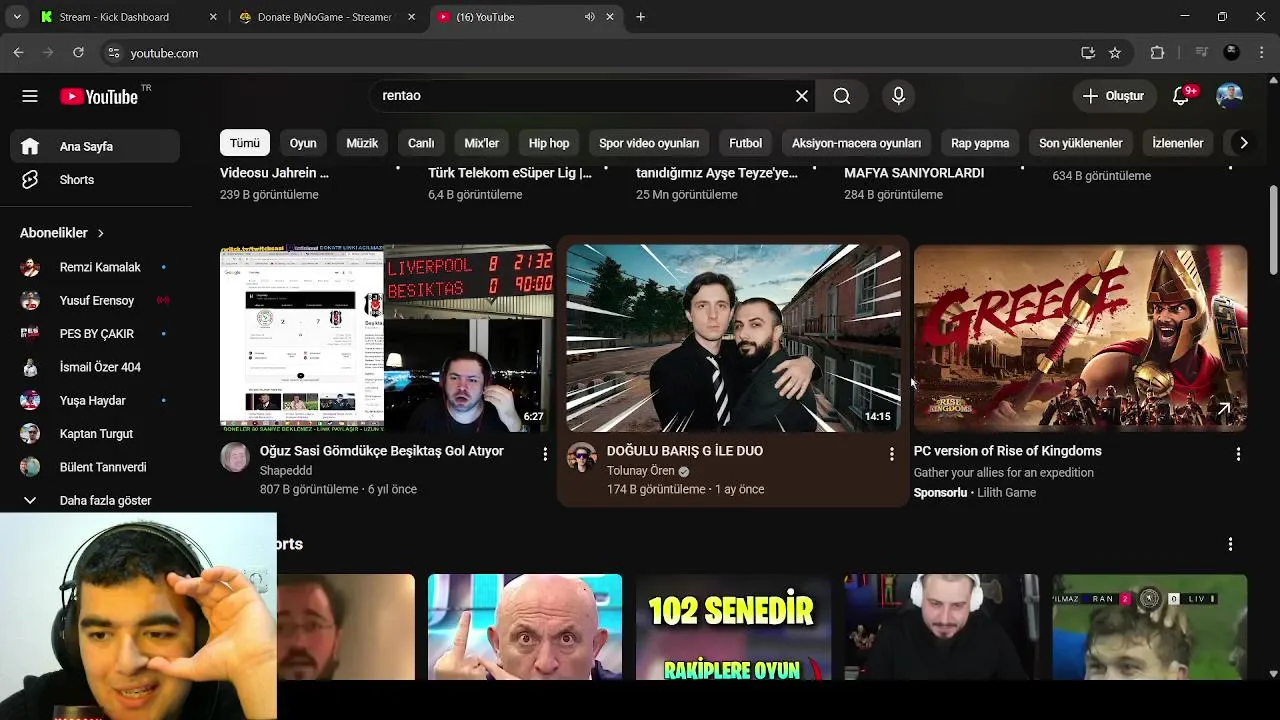
Task: Open Tolunay Ören channel avatar
Action: pos(582,457)
